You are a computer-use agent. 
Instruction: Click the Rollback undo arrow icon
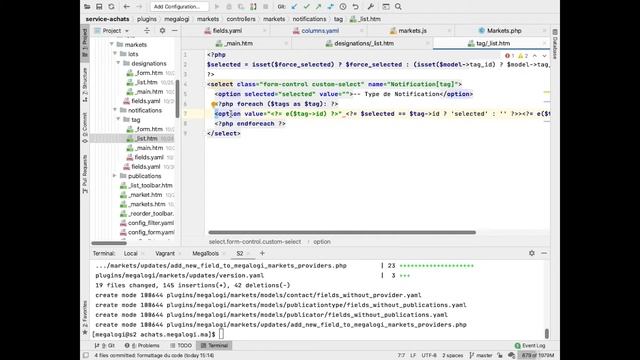tap(356, 7)
